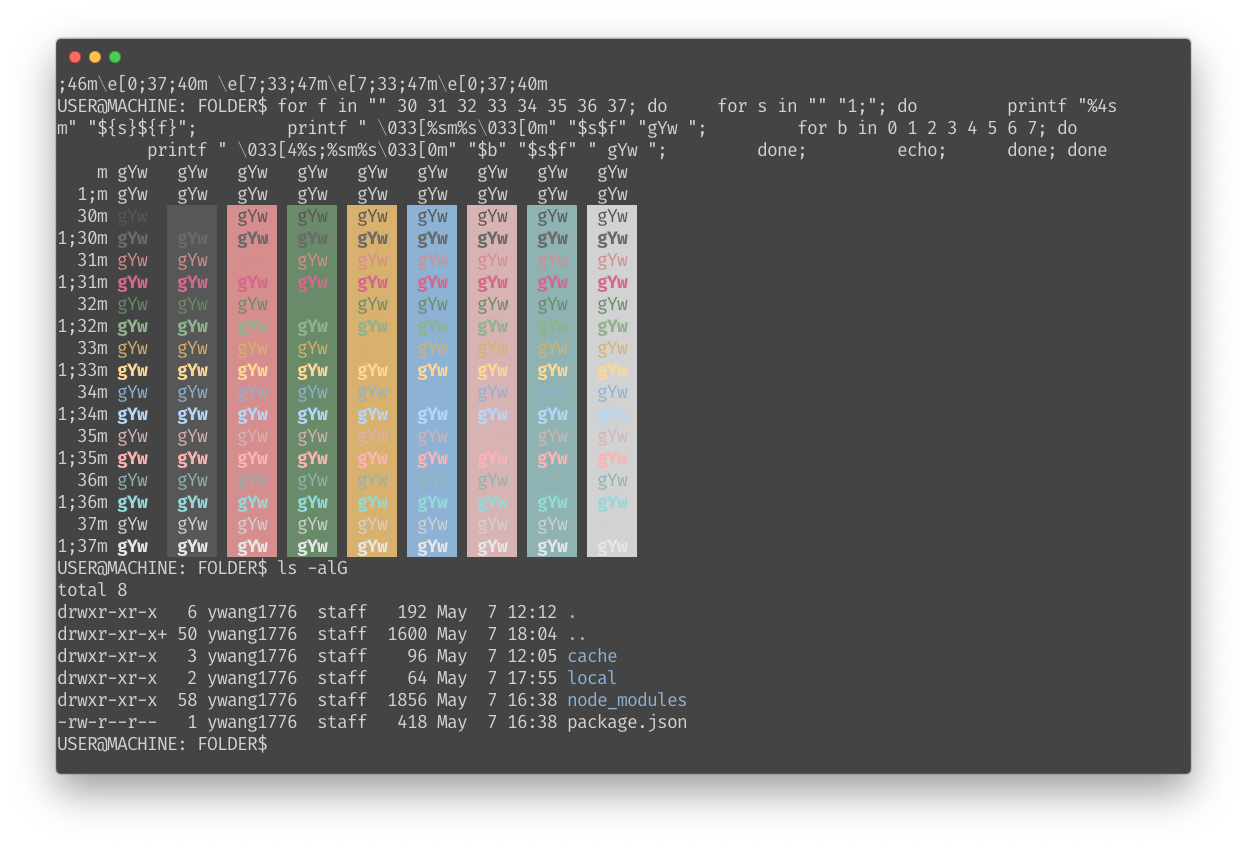Click 'ywang1776' owner in cache row
1247x848 pixels.
click(x=252, y=656)
